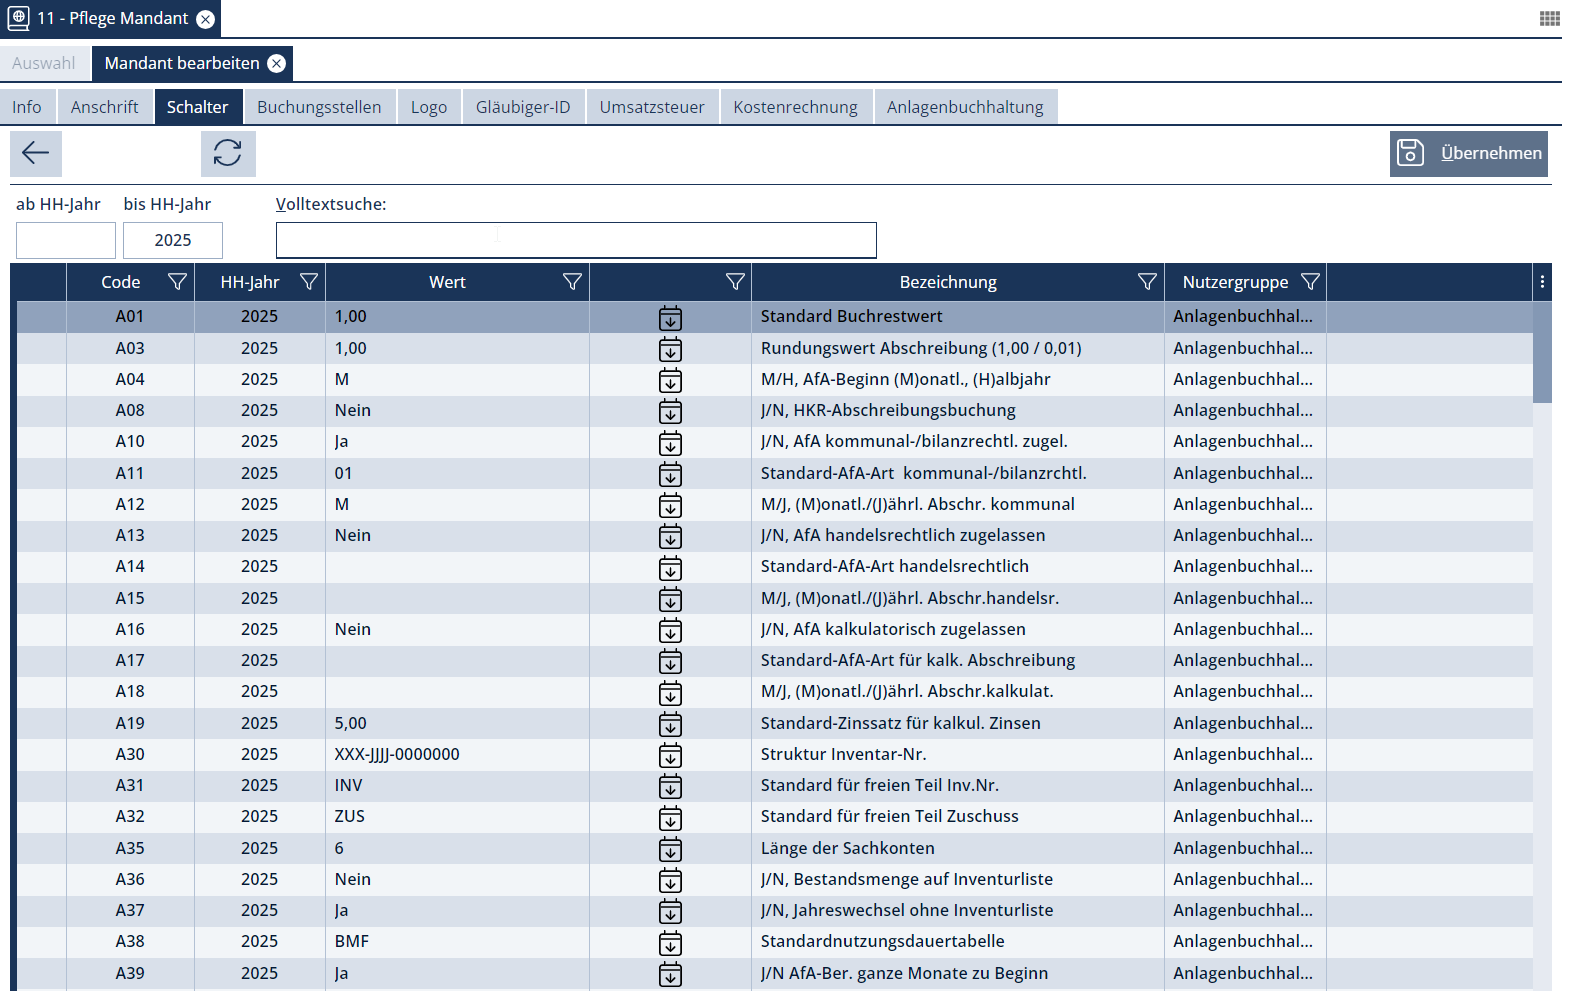Switch to the Umsatzsteuer tab
Viewport: 1573px width, 1007px height.
click(651, 107)
